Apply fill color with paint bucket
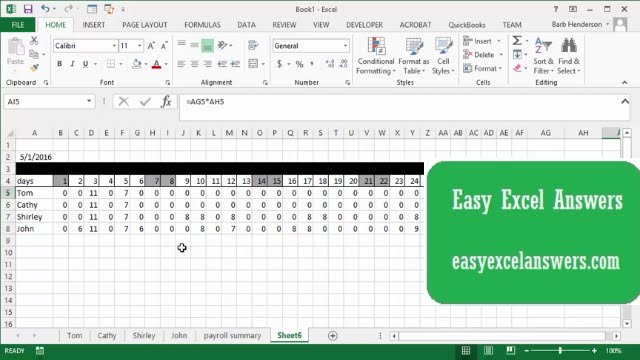640x360 pixels. click(x=137, y=64)
